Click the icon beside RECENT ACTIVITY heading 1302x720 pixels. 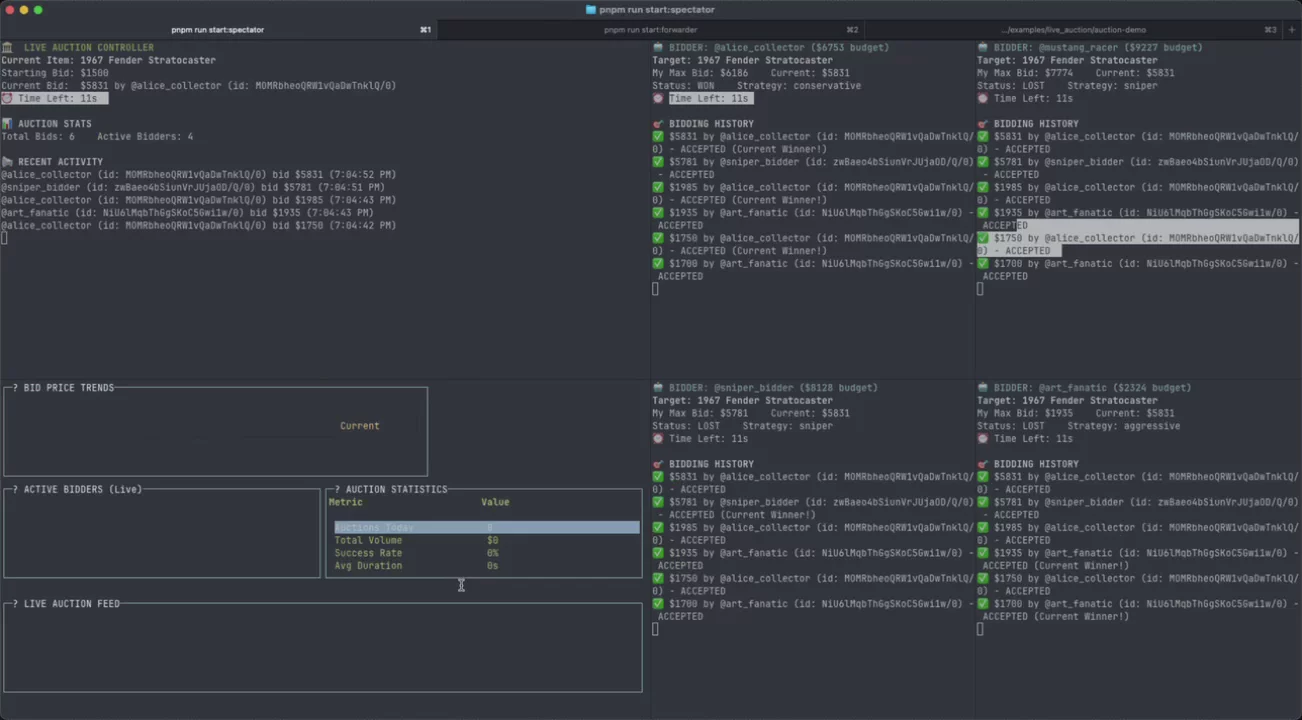[x=7, y=162]
